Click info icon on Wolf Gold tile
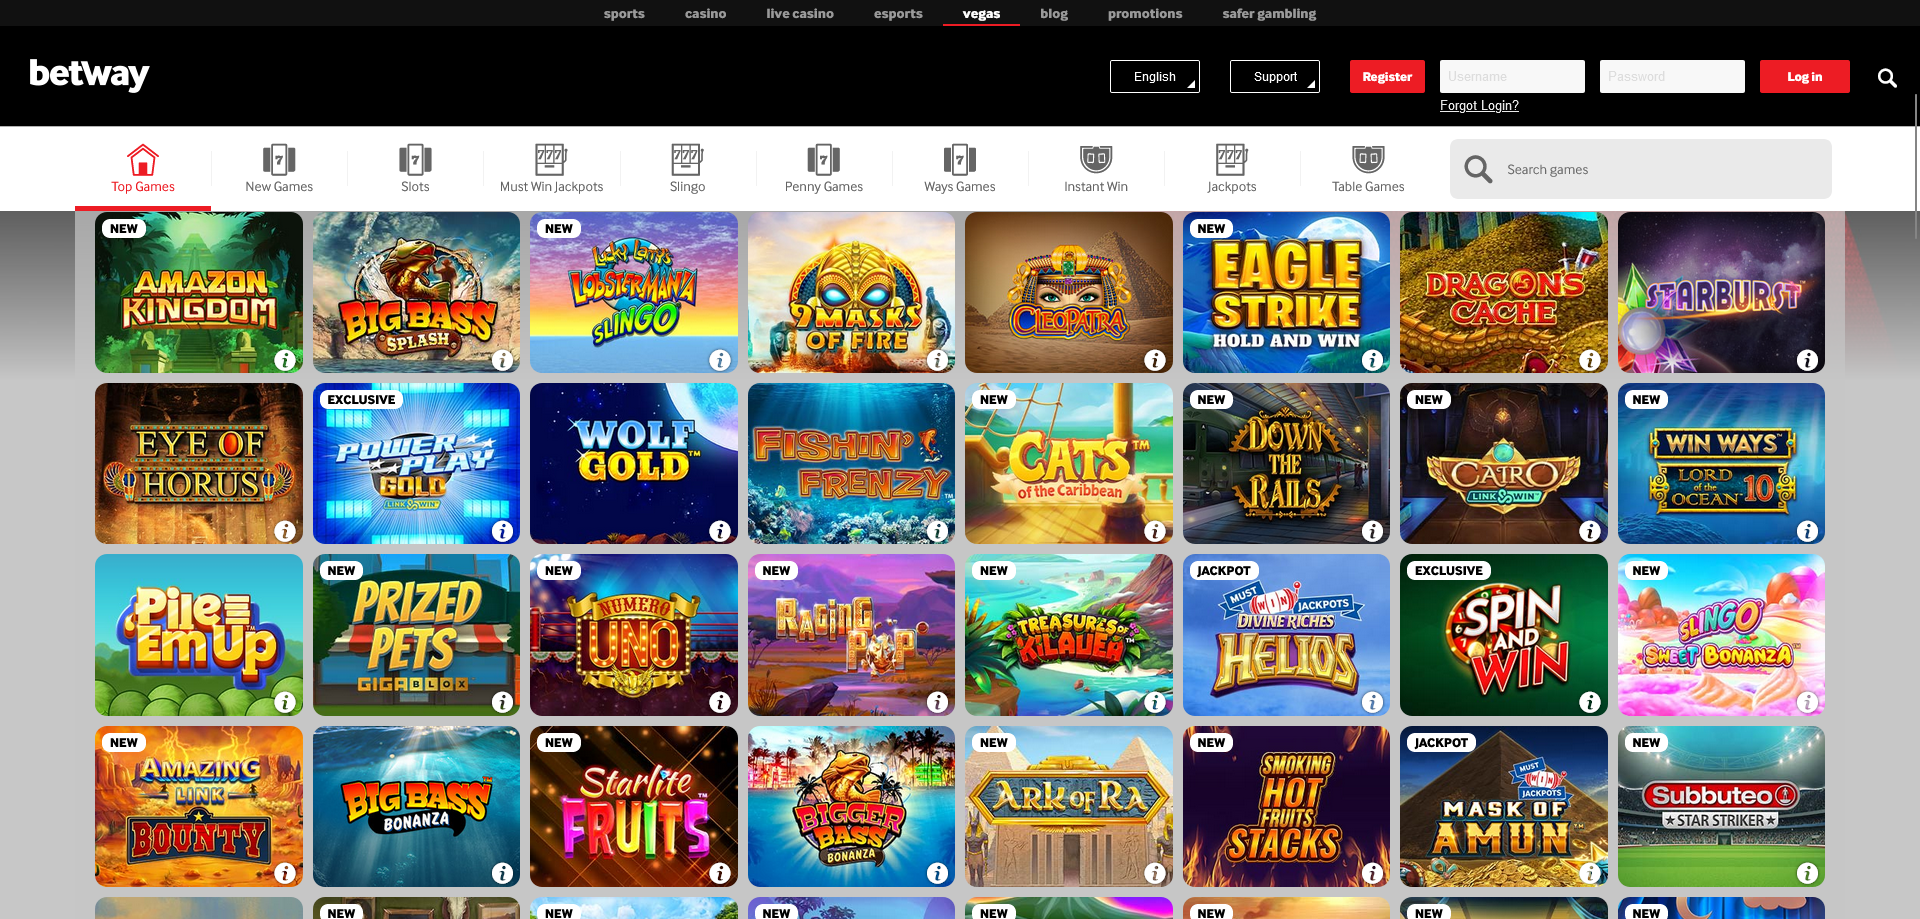Screen dimensions: 1920x919 tap(720, 531)
